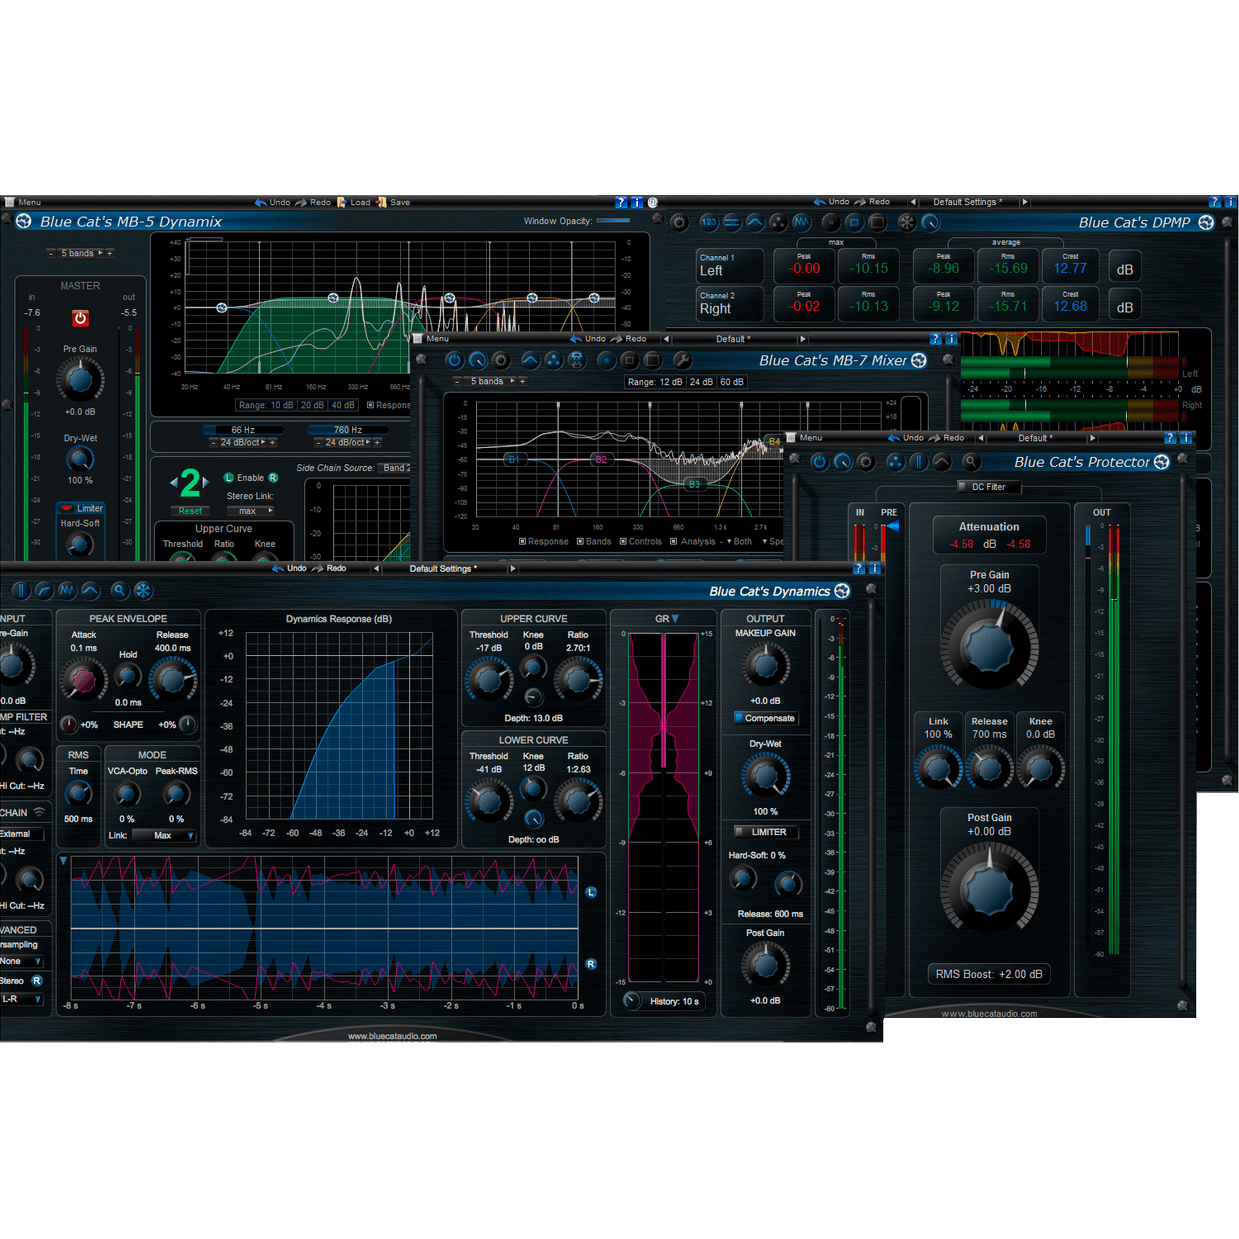Click Reset under band number 2

(x=190, y=511)
